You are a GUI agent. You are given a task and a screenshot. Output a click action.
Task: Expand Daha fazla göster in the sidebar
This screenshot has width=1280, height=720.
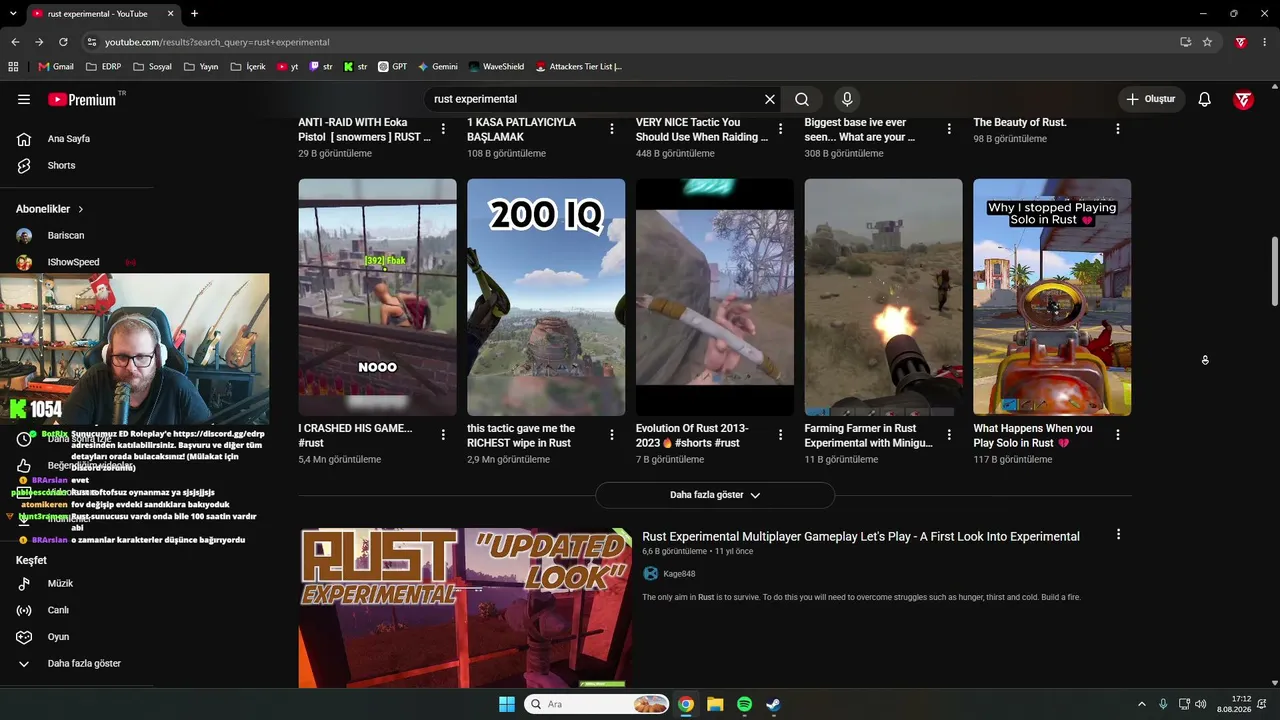(68, 664)
